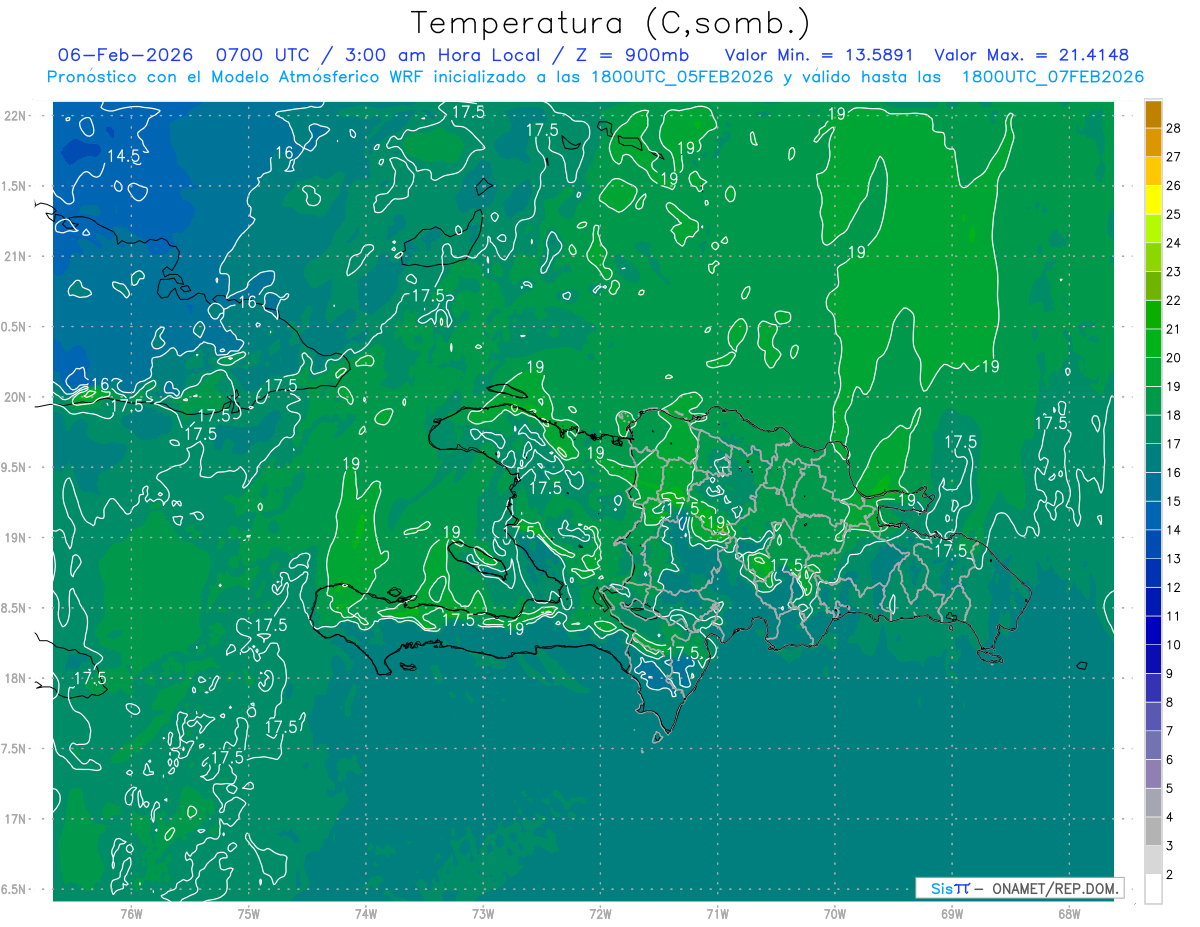Click the '18N' latitude axis label
Image resolution: width=1200 pixels, height=927 pixels.
[16, 679]
